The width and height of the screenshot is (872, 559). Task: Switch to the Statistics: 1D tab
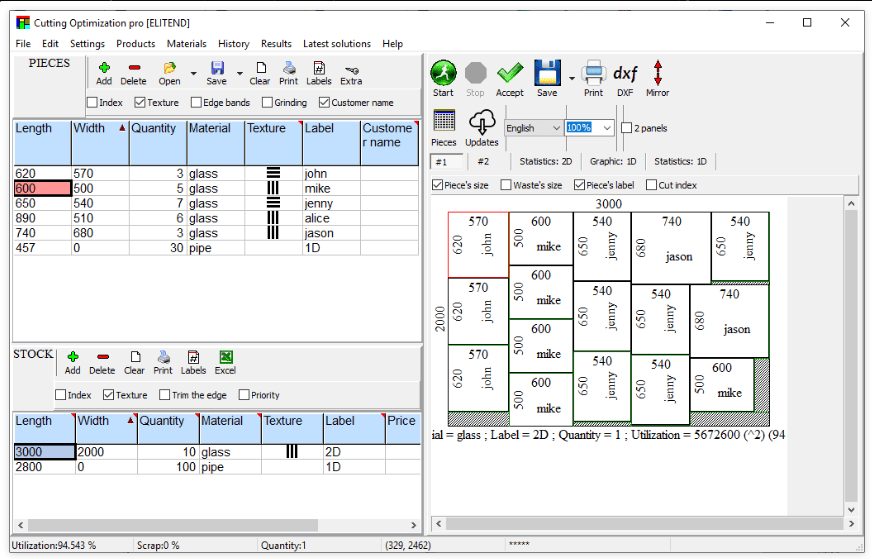point(680,161)
